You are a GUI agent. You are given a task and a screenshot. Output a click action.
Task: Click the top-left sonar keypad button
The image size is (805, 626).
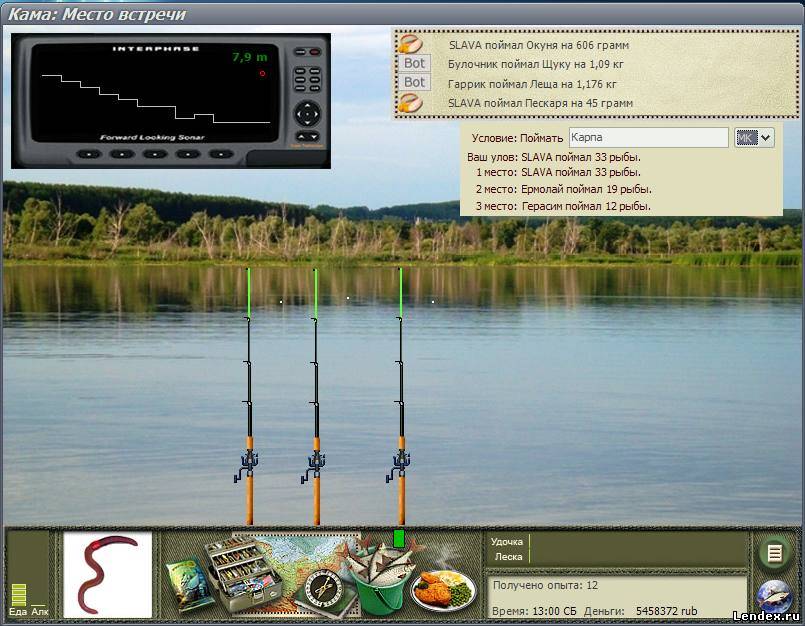click(x=300, y=71)
